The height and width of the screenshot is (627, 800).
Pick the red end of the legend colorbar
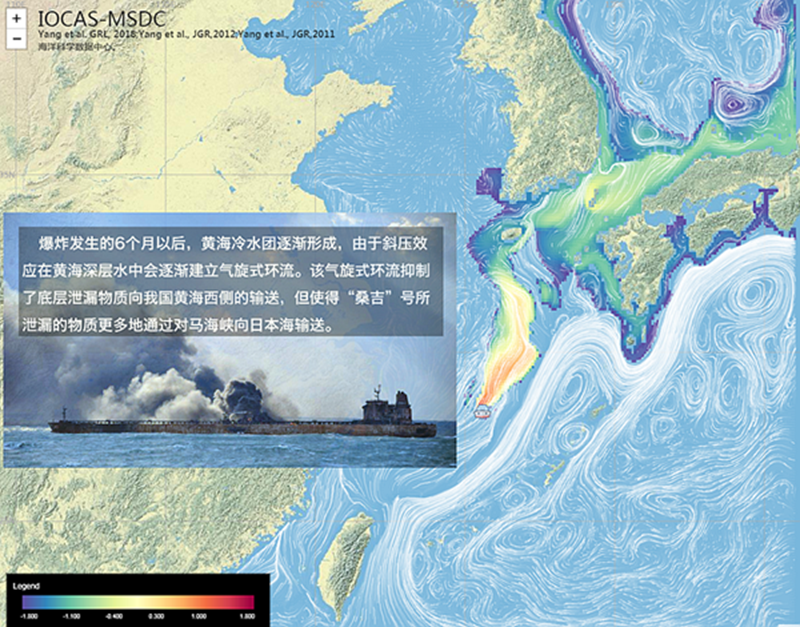coord(248,602)
